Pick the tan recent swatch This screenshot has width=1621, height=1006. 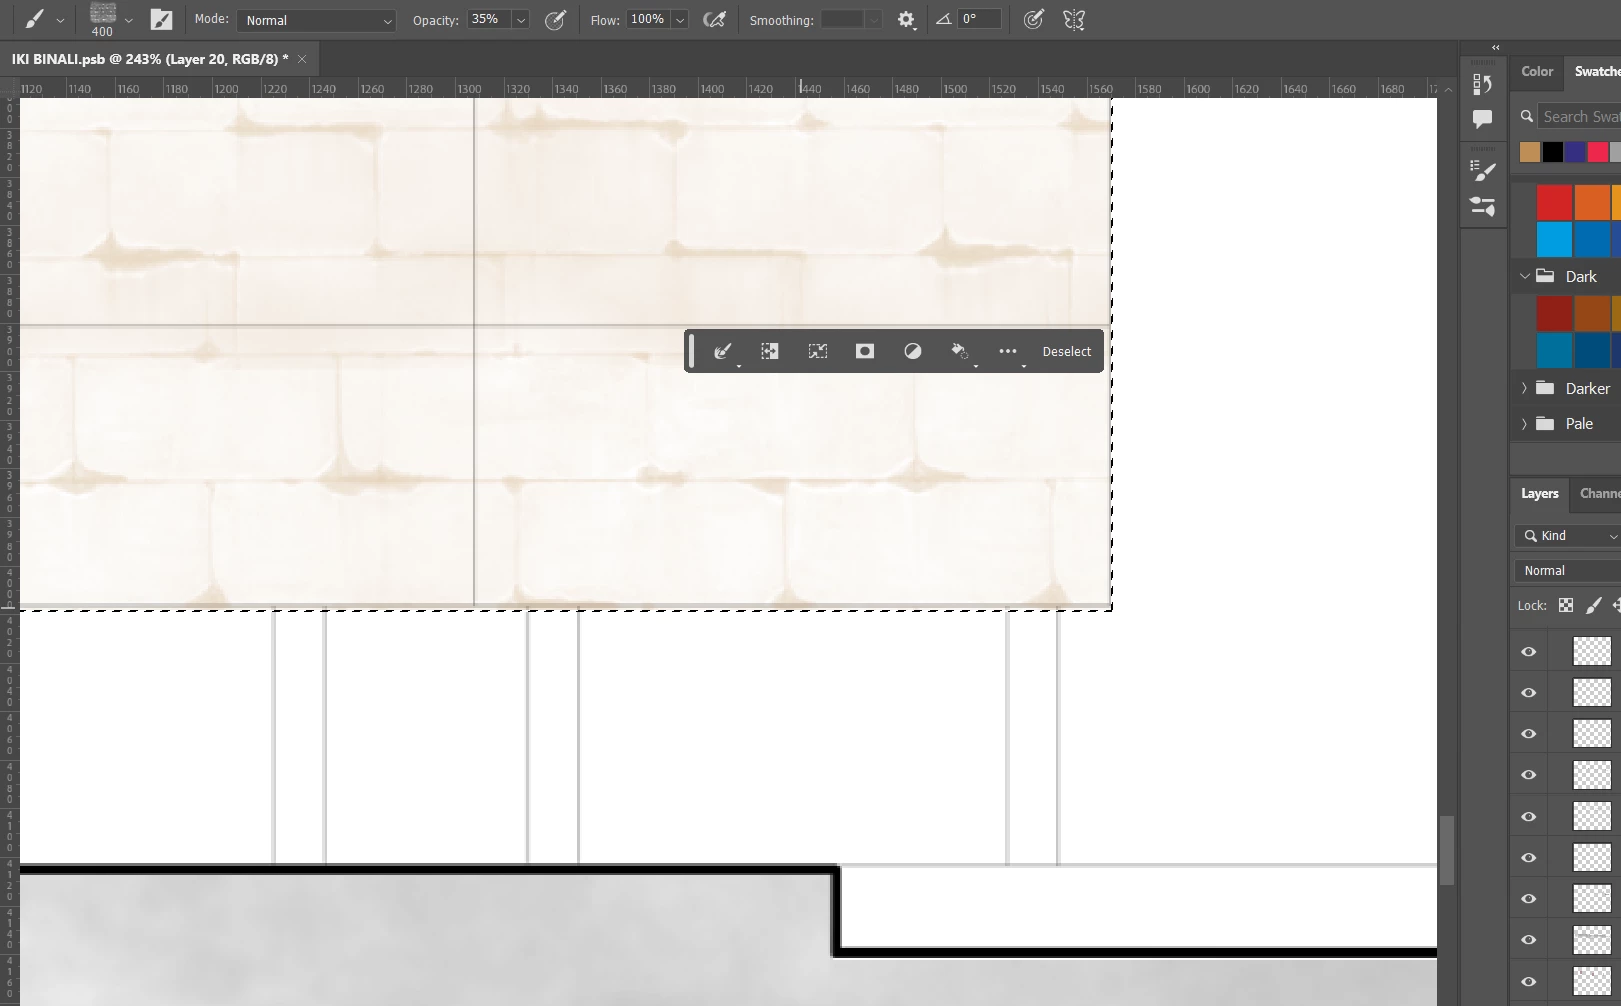(1530, 152)
